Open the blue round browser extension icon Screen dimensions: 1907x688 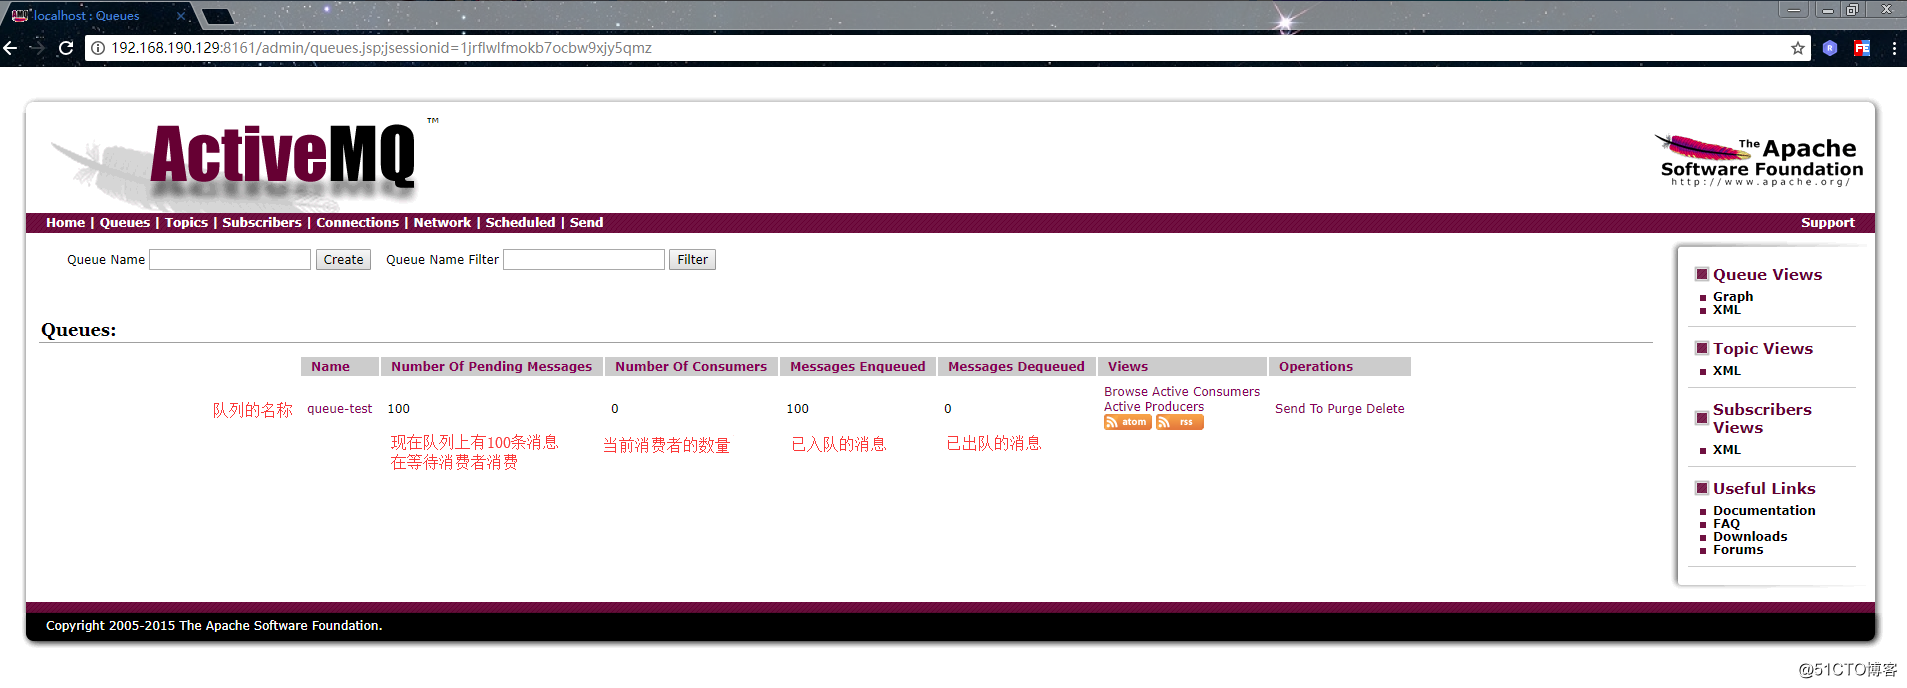1829,48
